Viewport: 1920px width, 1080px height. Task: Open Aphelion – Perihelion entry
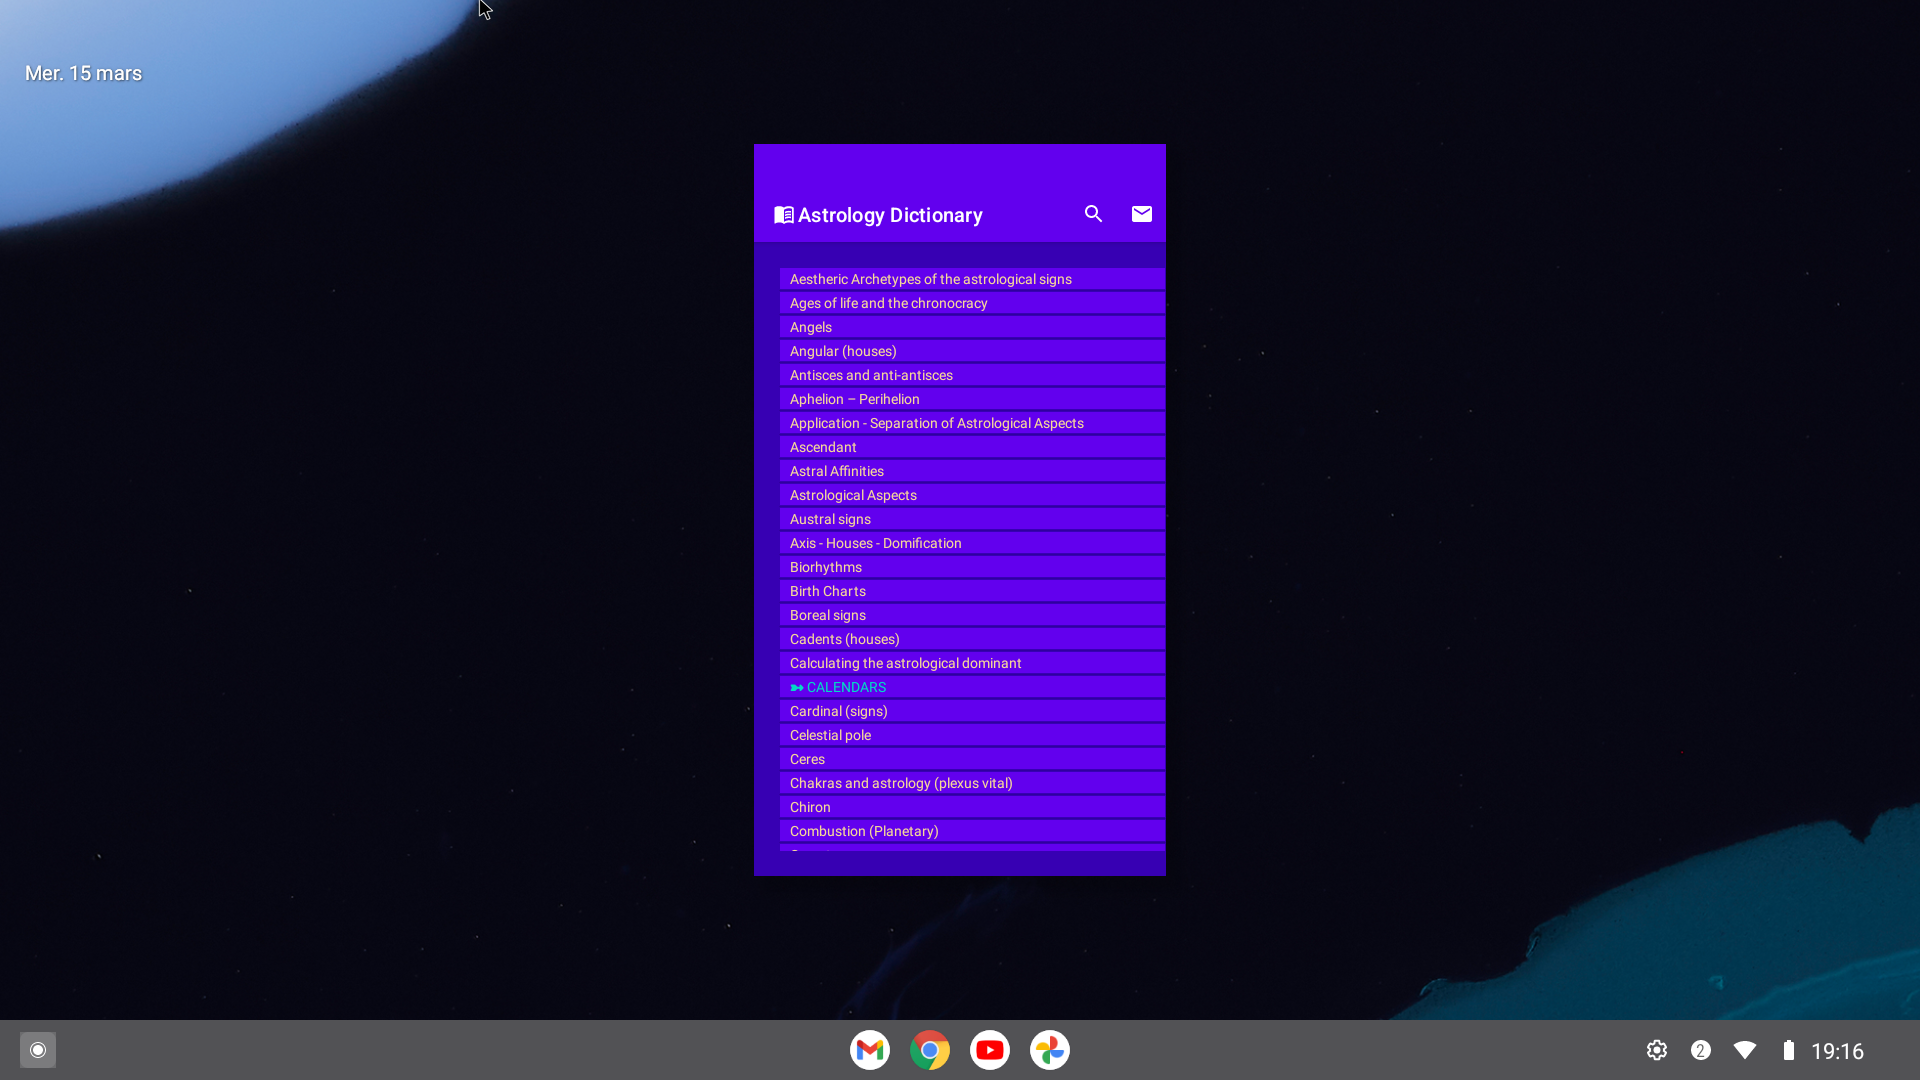[x=972, y=399]
